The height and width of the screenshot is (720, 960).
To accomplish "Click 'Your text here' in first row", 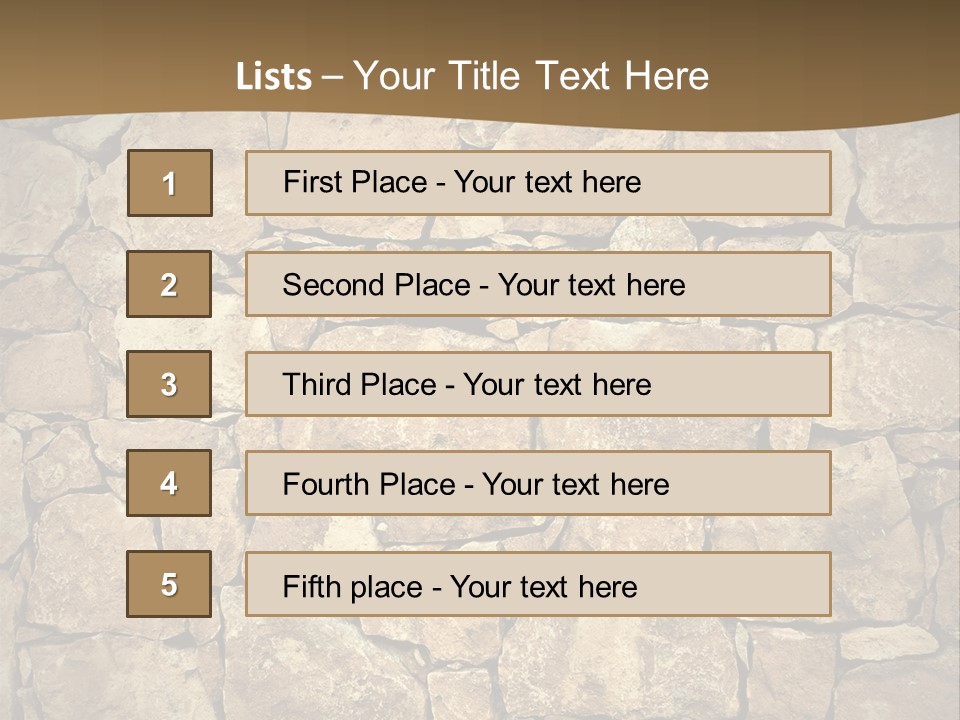I will (x=547, y=182).
